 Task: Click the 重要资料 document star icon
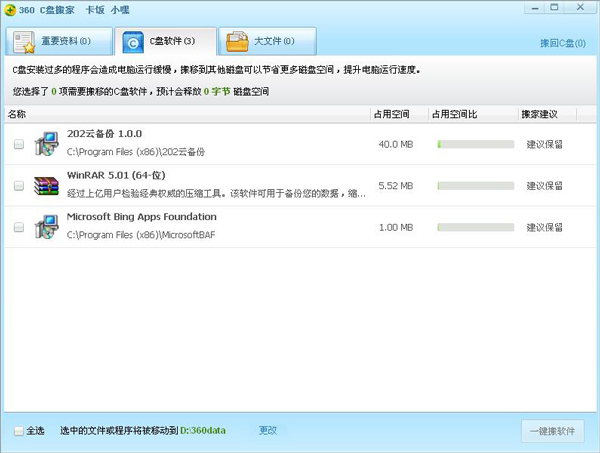(x=24, y=42)
